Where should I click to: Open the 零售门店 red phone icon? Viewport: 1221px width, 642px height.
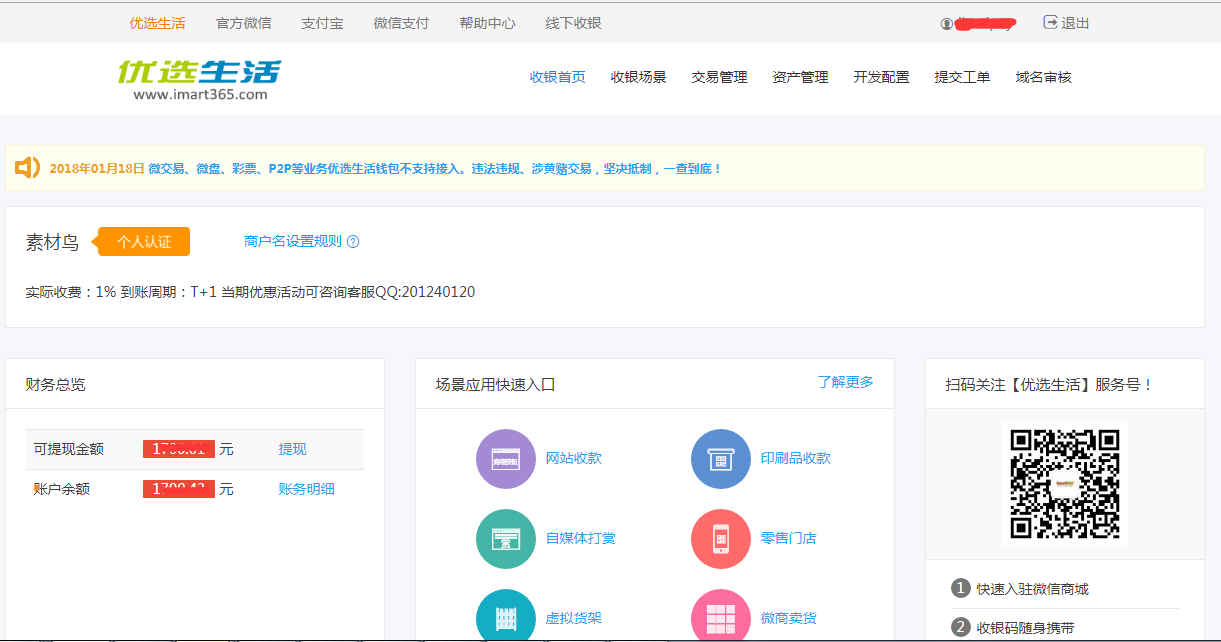[x=721, y=539]
